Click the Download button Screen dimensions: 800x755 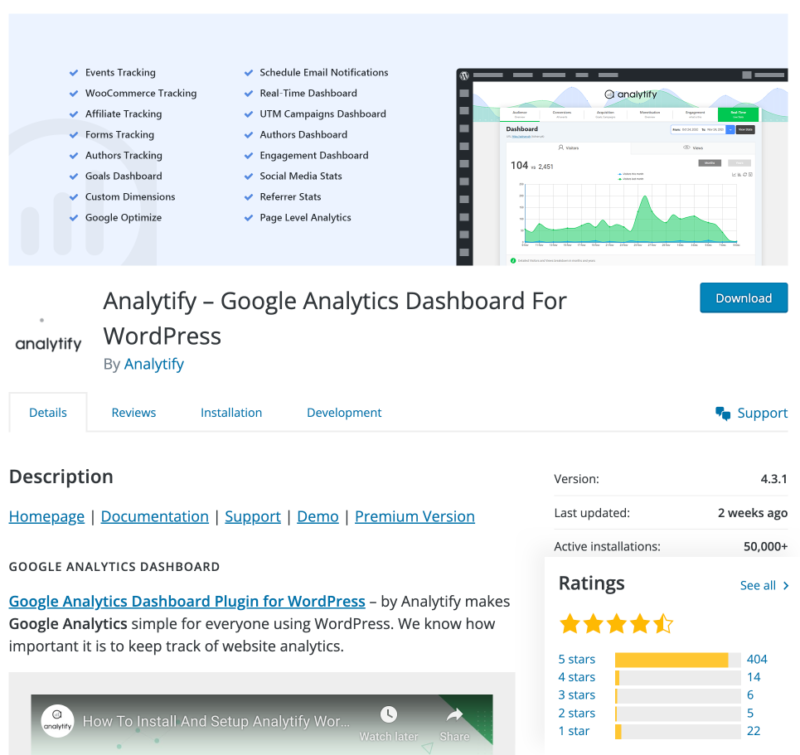pyautogui.click(x=743, y=298)
